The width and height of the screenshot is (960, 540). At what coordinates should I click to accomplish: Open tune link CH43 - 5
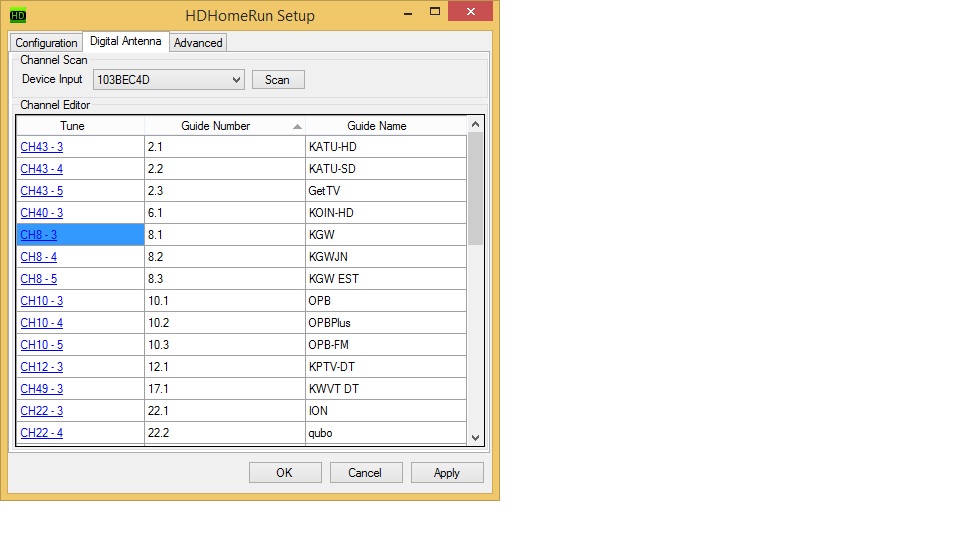pyautogui.click(x=42, y=191)
